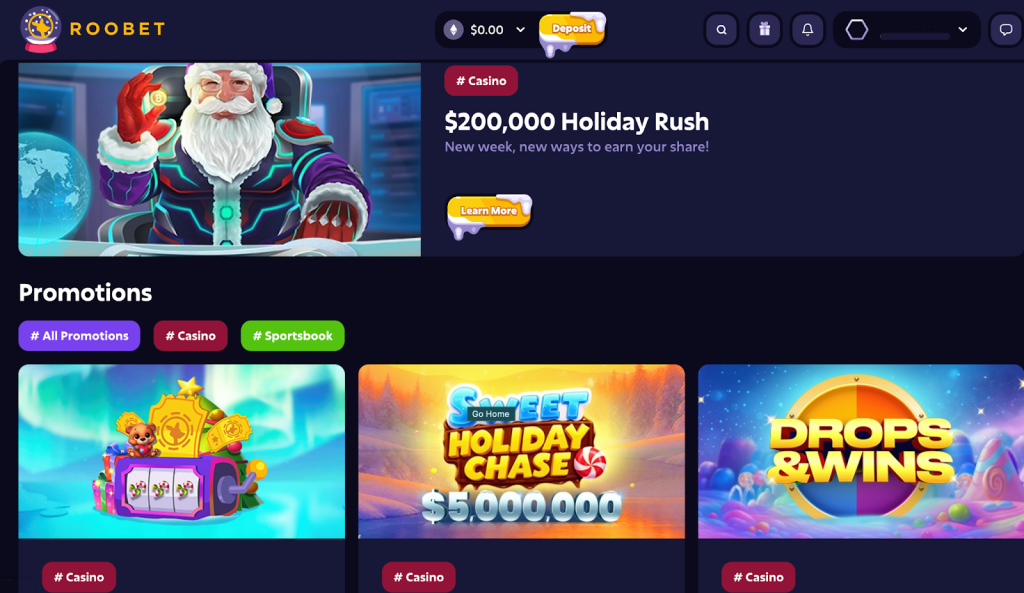Expand the $0.00 balance dropdown

click(x=520, y=29)
